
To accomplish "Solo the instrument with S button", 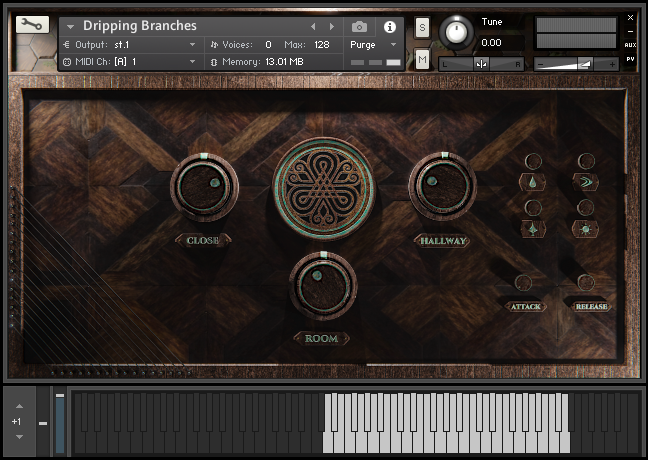I will click(x=422, y=28).
